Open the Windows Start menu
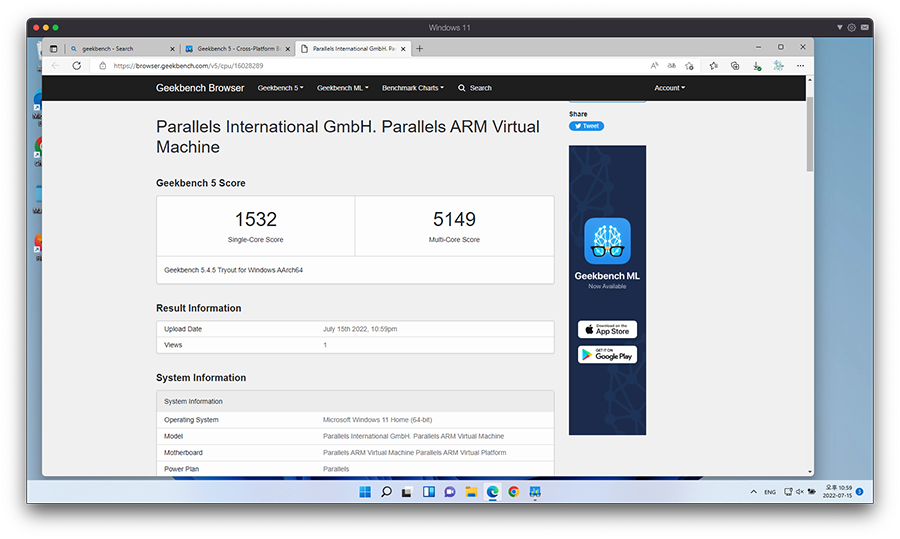Viewport: 900px width, 539px height. 365,492
